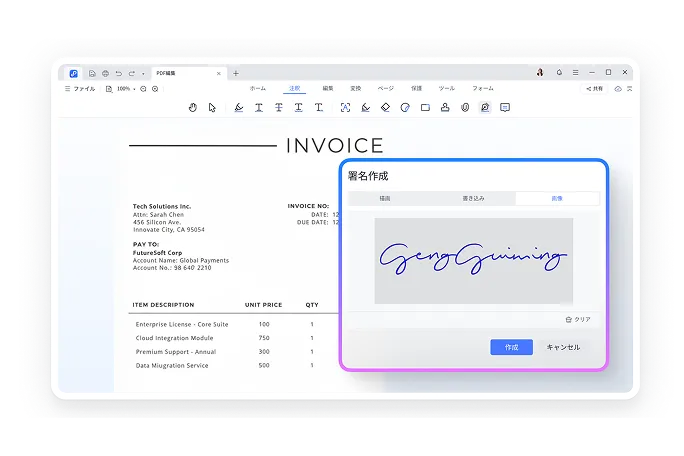Select the Area highlight tool

[x=345, y=107]
